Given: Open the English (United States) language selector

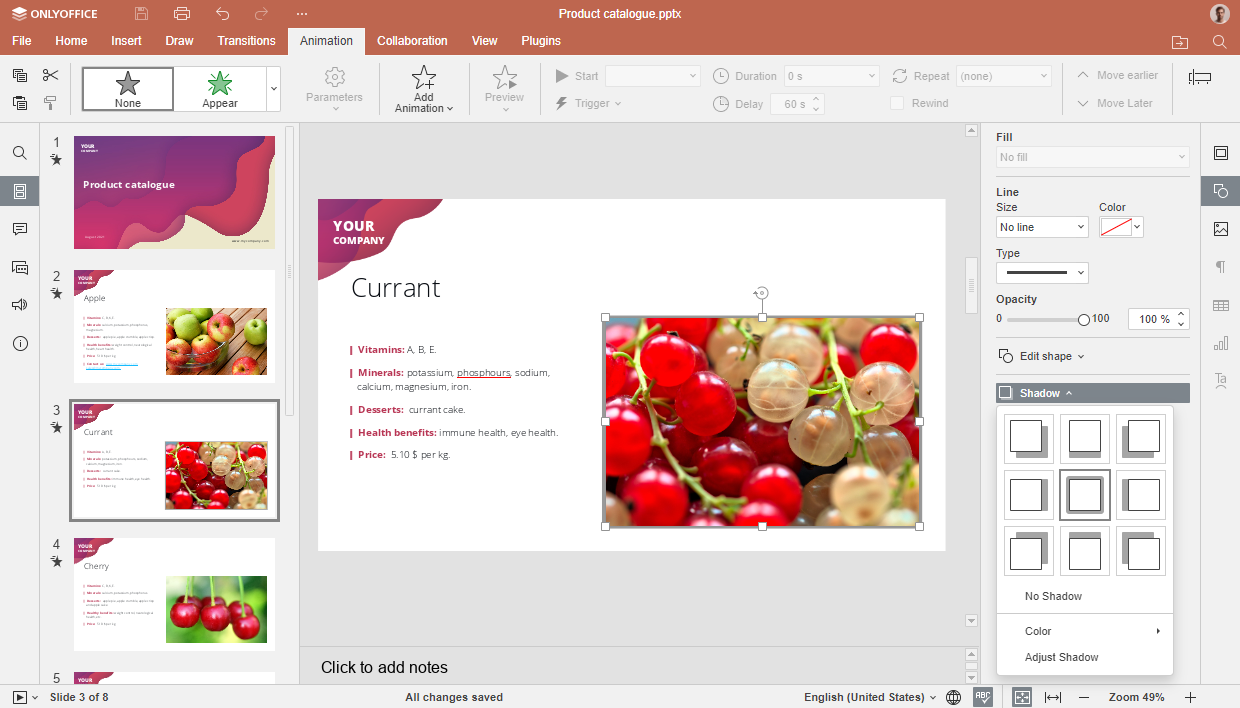Looking at the screenshot, I should tap(870, 697).
